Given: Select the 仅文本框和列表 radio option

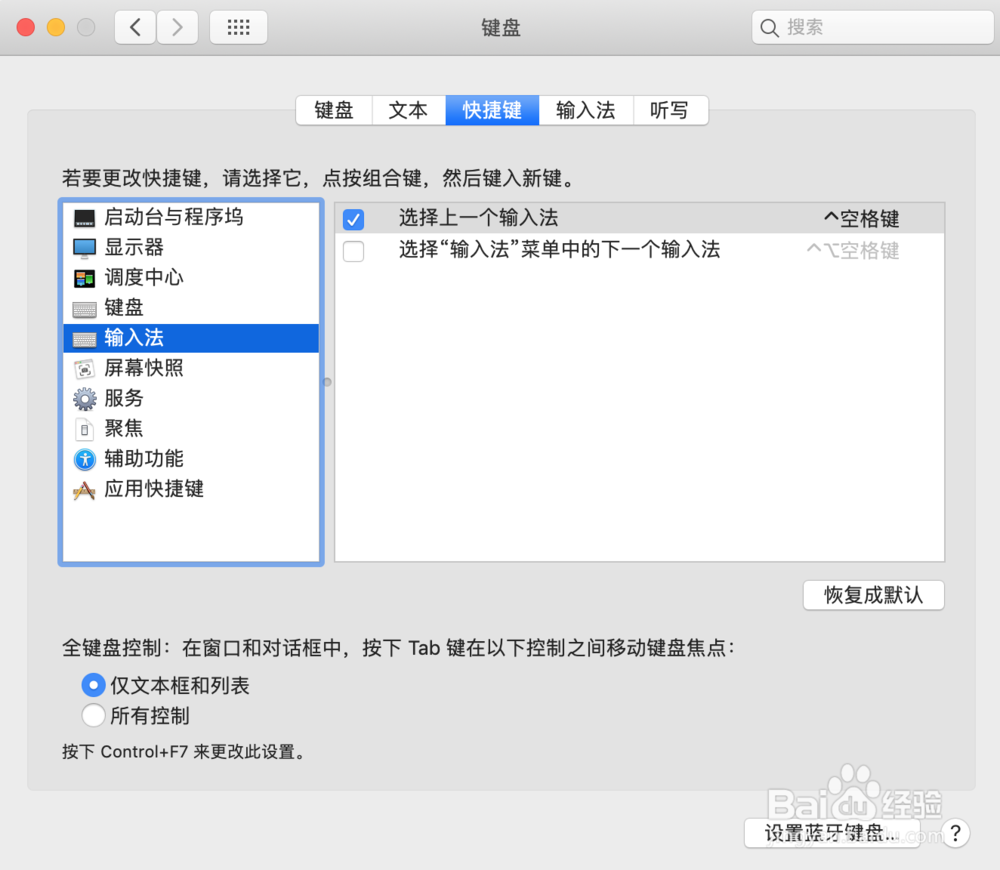Looking at the screenshot, I should pos(93,685).
